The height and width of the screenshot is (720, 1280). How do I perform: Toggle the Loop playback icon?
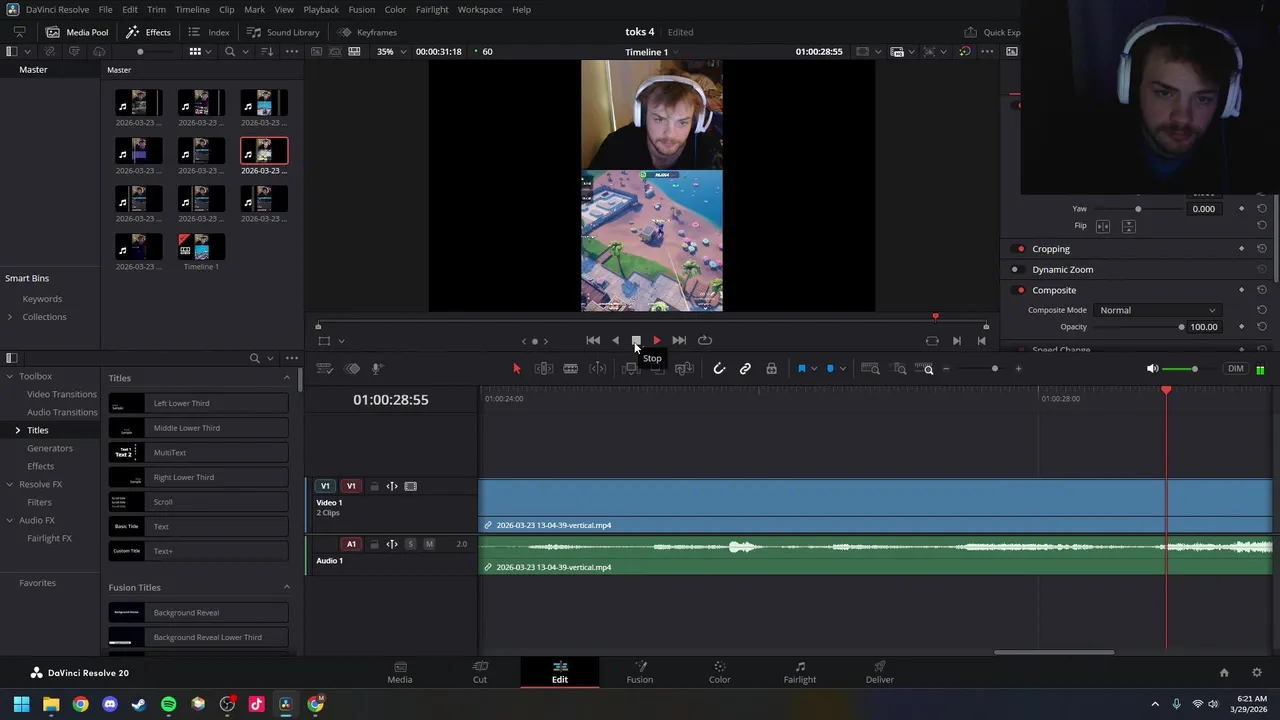(x=705, y=341)
